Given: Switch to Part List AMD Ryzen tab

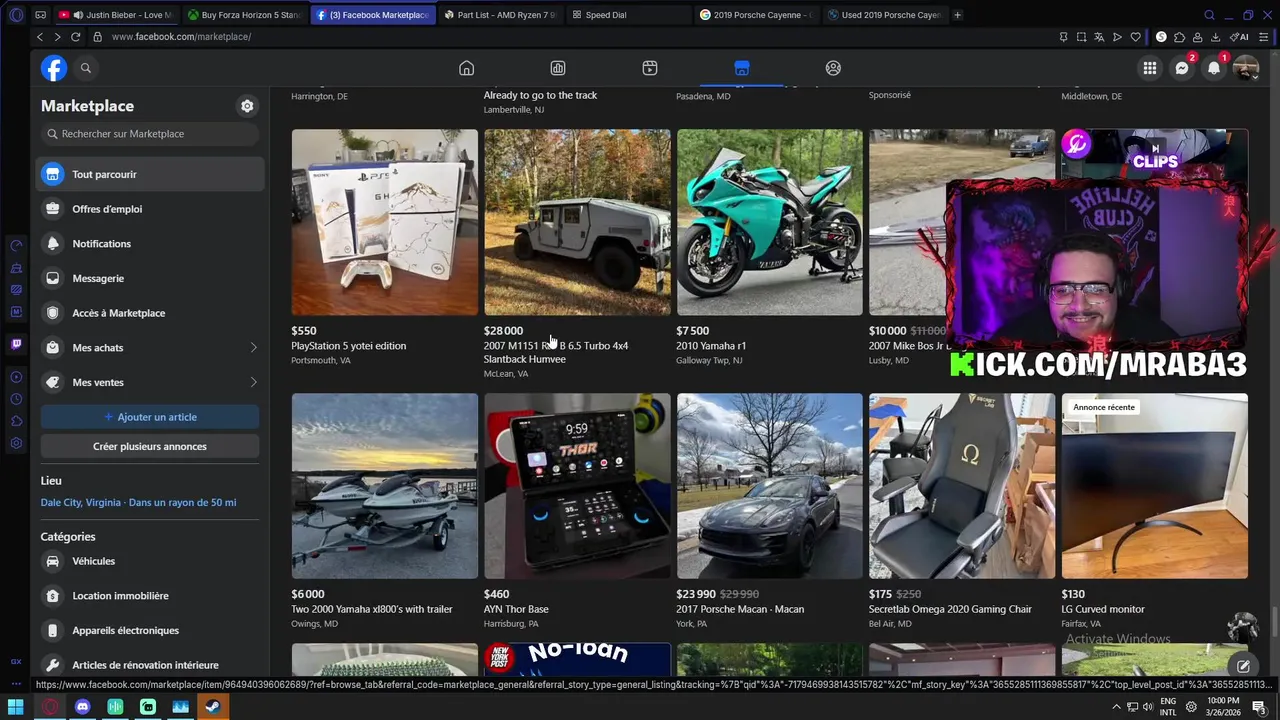Looking at the screenshot, I should click(500, 15).
